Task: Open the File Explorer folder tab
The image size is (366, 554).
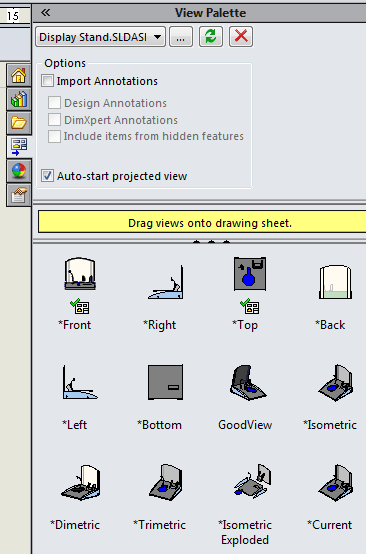Action: tap(19, 123)
